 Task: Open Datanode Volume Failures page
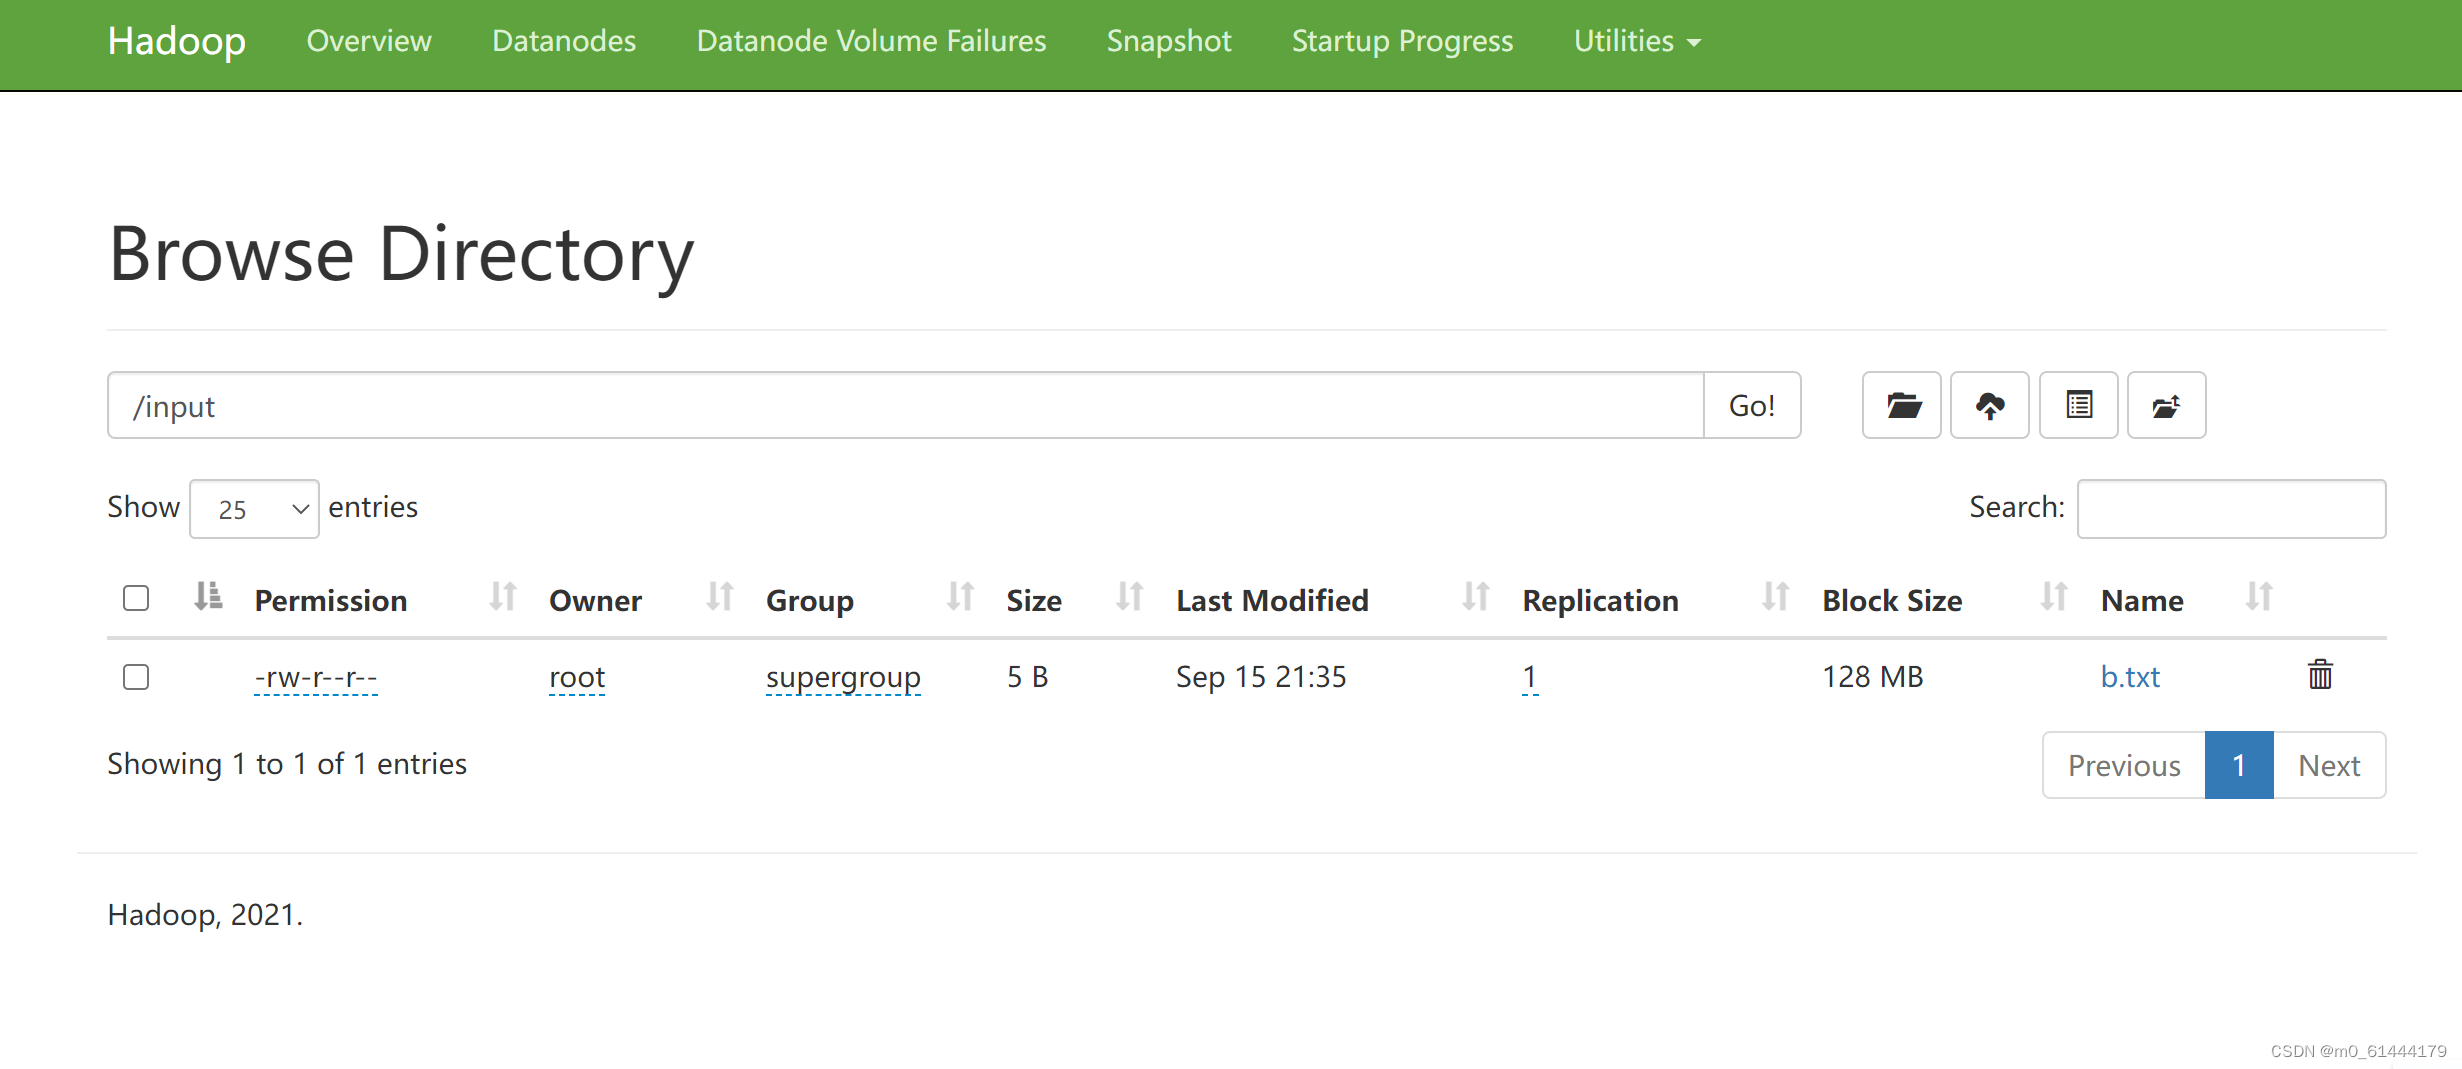871,41
